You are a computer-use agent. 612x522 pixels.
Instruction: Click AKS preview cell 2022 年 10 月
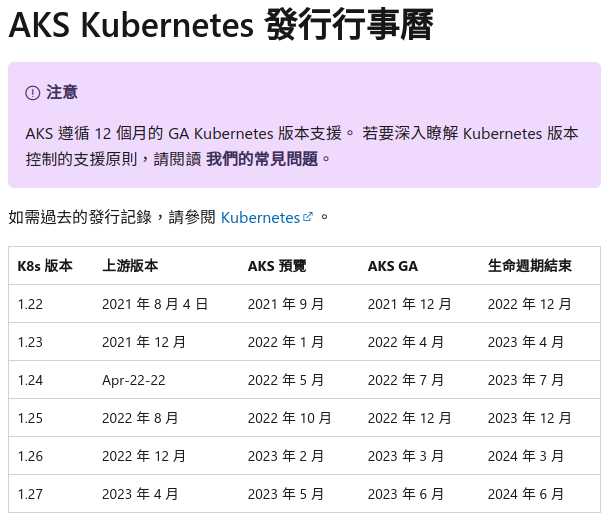(x=290, y=418)
